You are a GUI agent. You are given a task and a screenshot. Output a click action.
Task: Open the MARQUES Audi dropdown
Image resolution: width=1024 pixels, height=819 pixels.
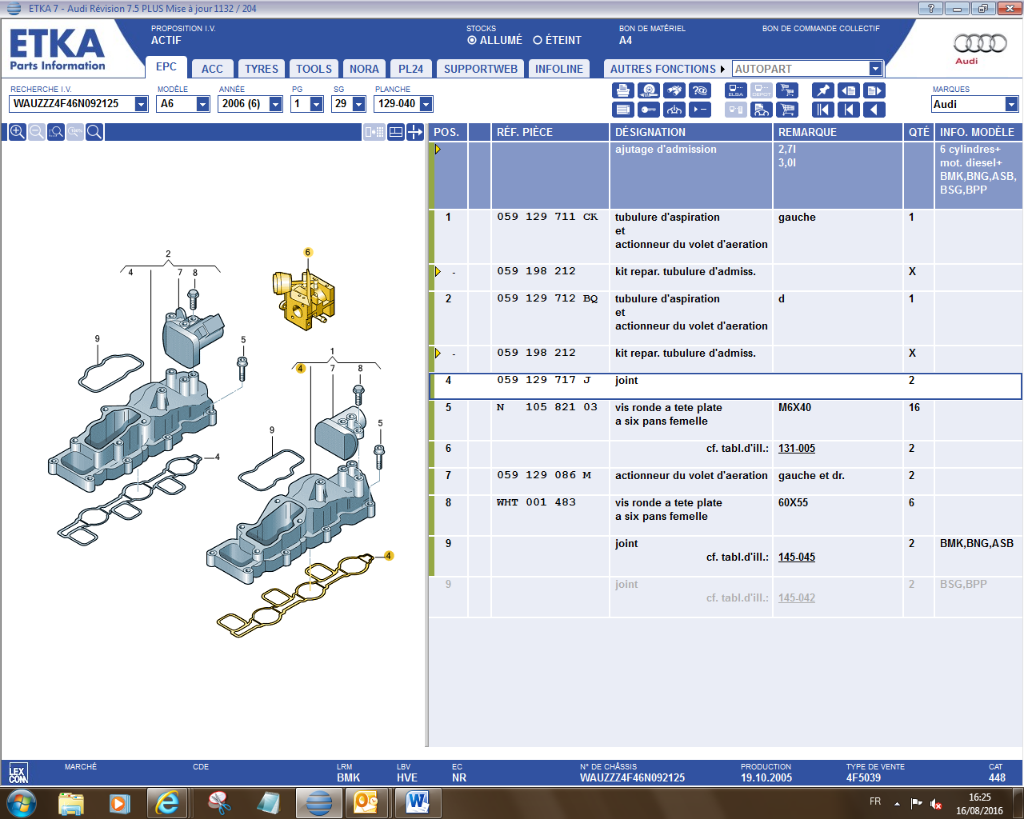coord(1010,104)
